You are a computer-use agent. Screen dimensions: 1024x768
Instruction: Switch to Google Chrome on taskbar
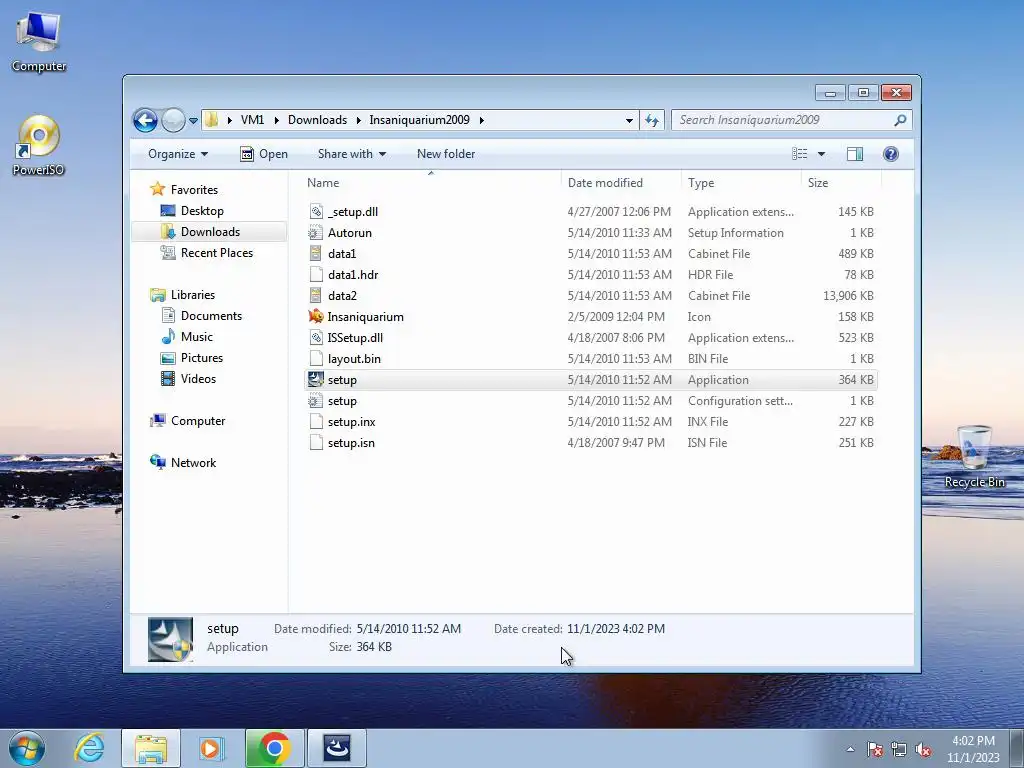pos(274,748)
